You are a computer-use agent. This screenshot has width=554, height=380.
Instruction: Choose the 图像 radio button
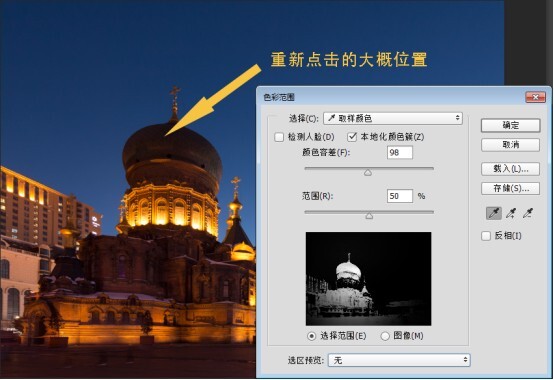(385, 336)
